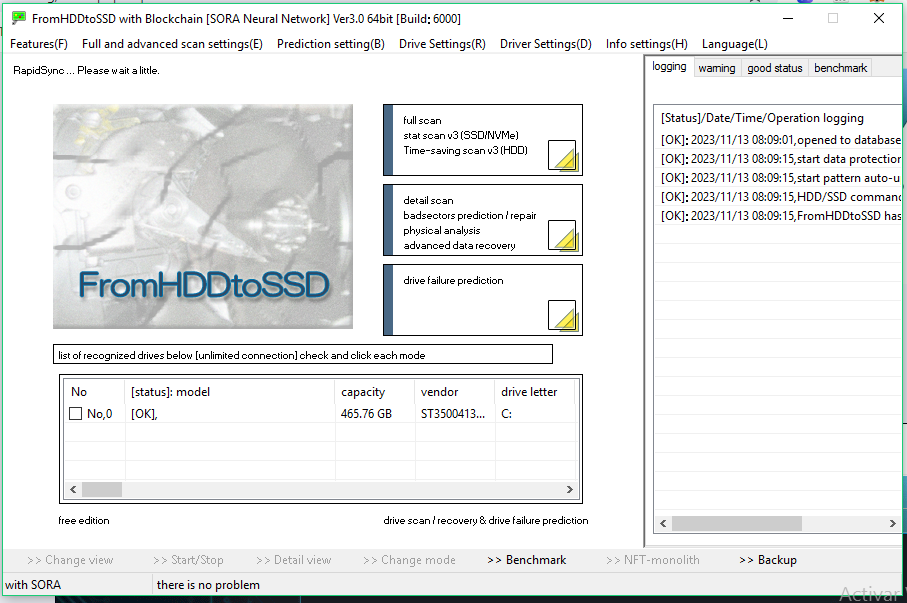Image resolution: width=907 pixels, height=603 pixels.
Task: Click the >> Change view button
Action: pyautogui.click(x=70, y=560)
